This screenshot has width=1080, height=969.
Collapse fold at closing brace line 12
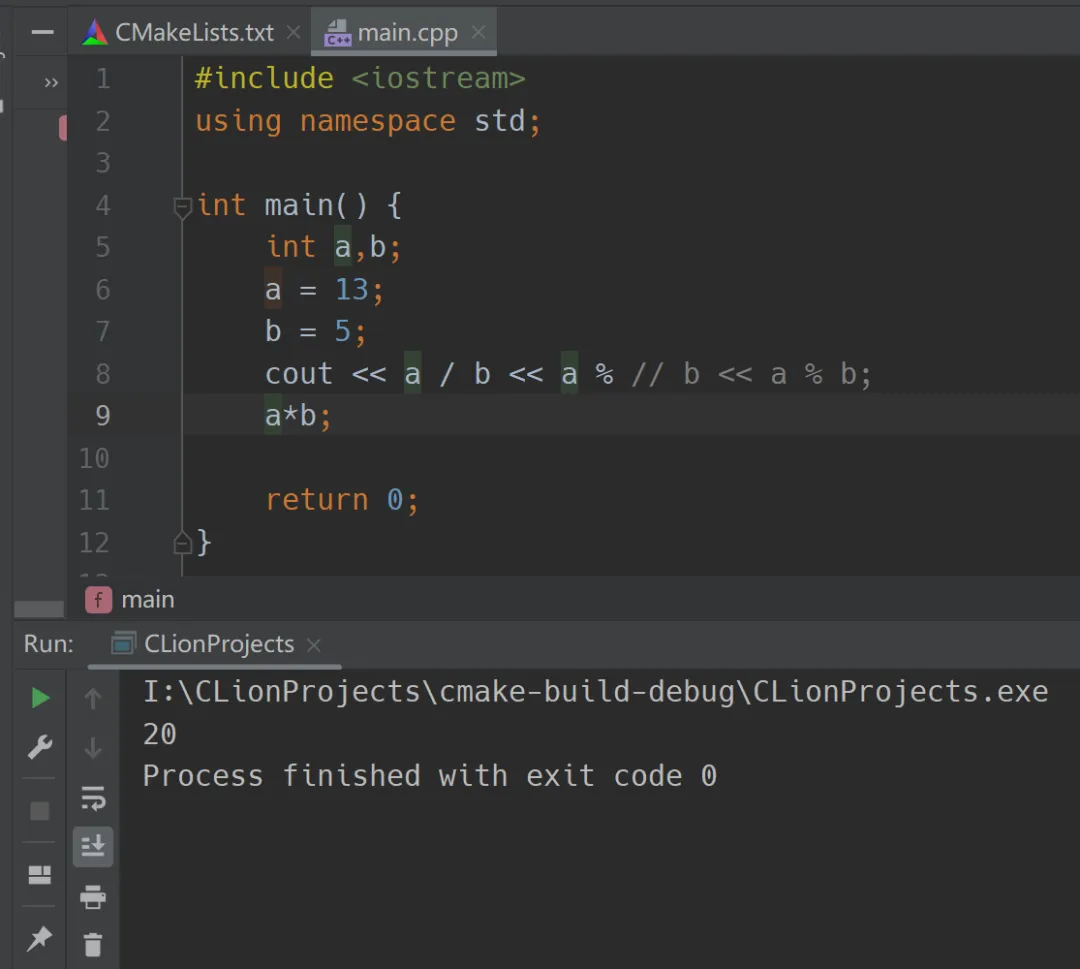tap(182, 543)
